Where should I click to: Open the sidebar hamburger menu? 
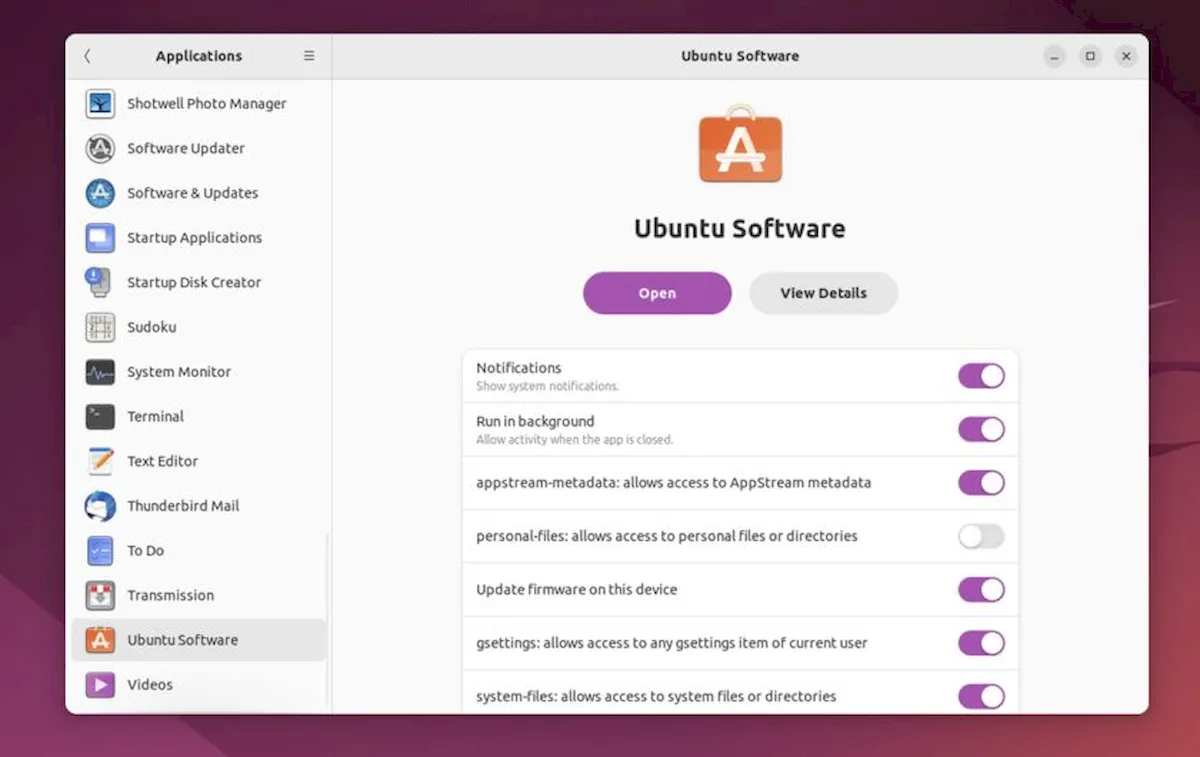309,56
